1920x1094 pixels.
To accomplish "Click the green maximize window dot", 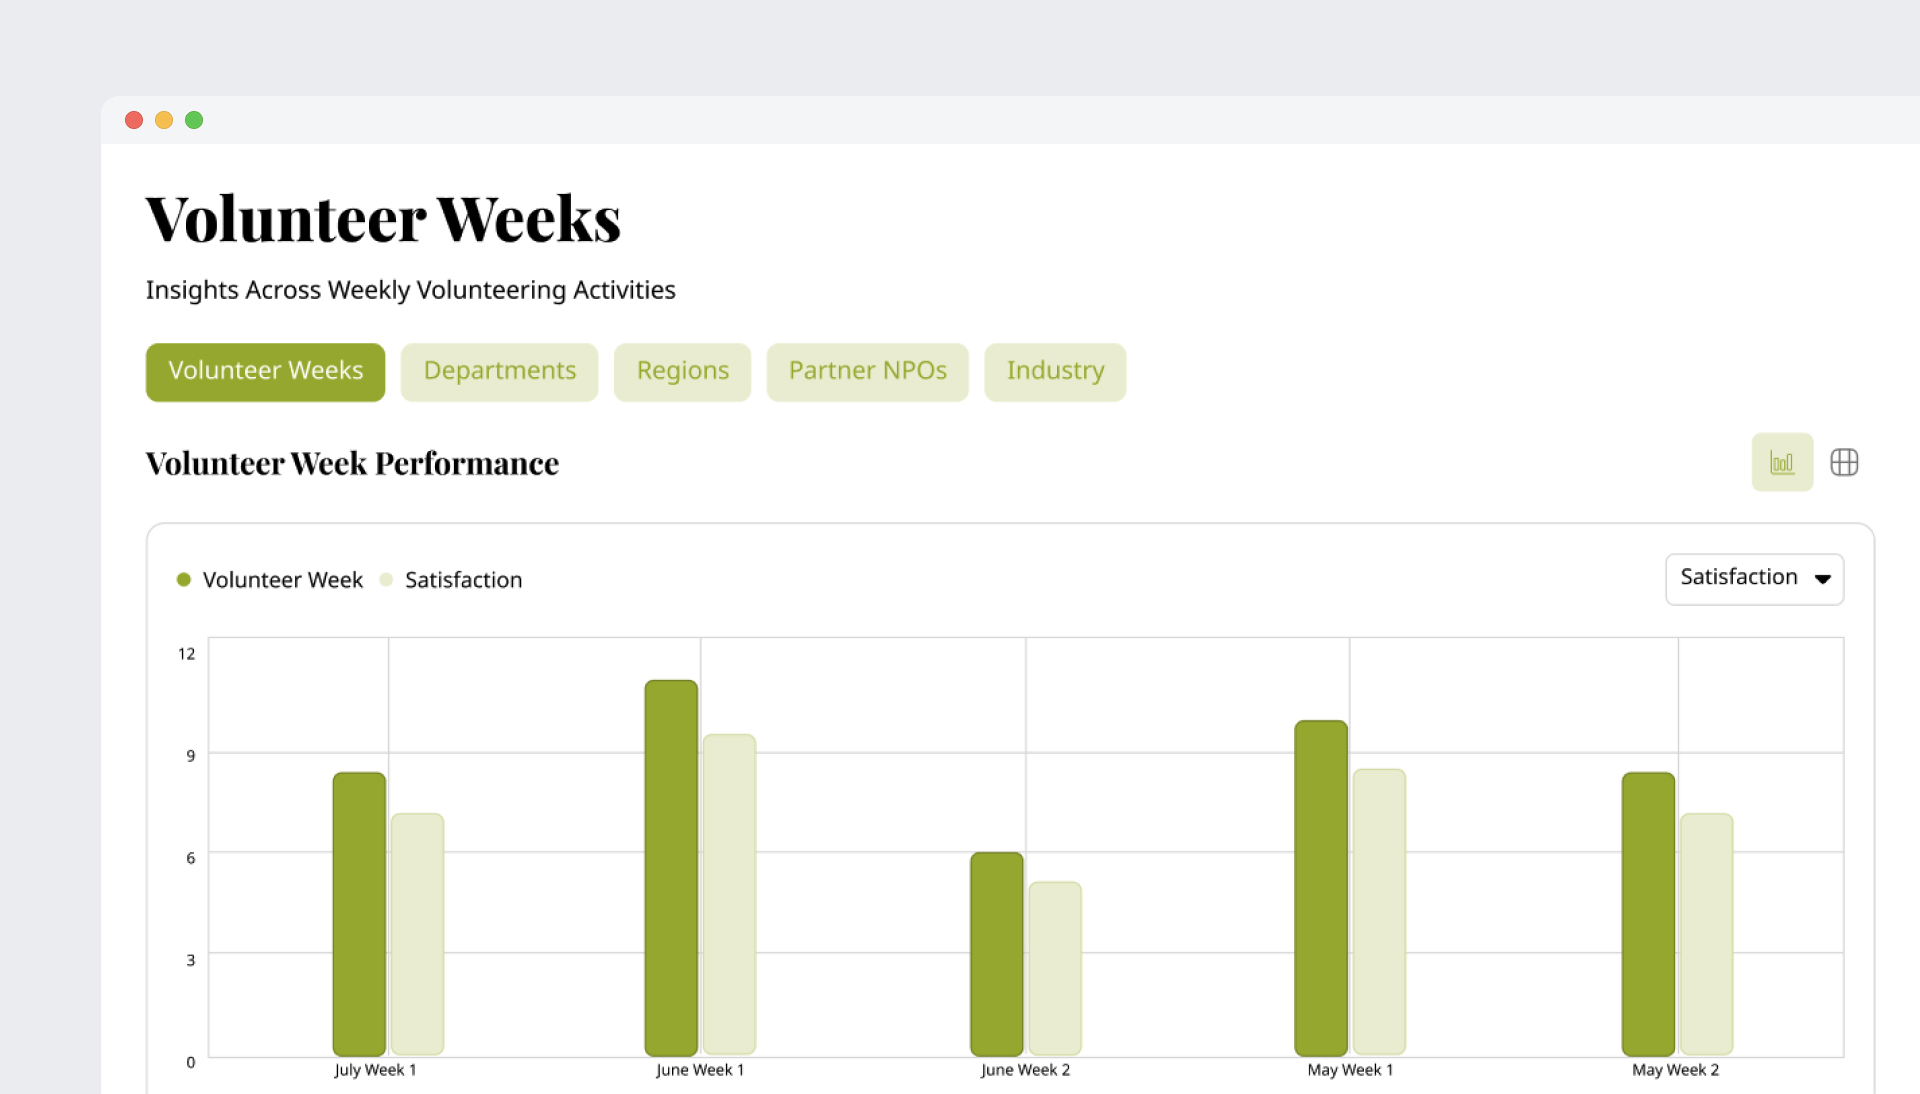I will (x=194, y=120).
